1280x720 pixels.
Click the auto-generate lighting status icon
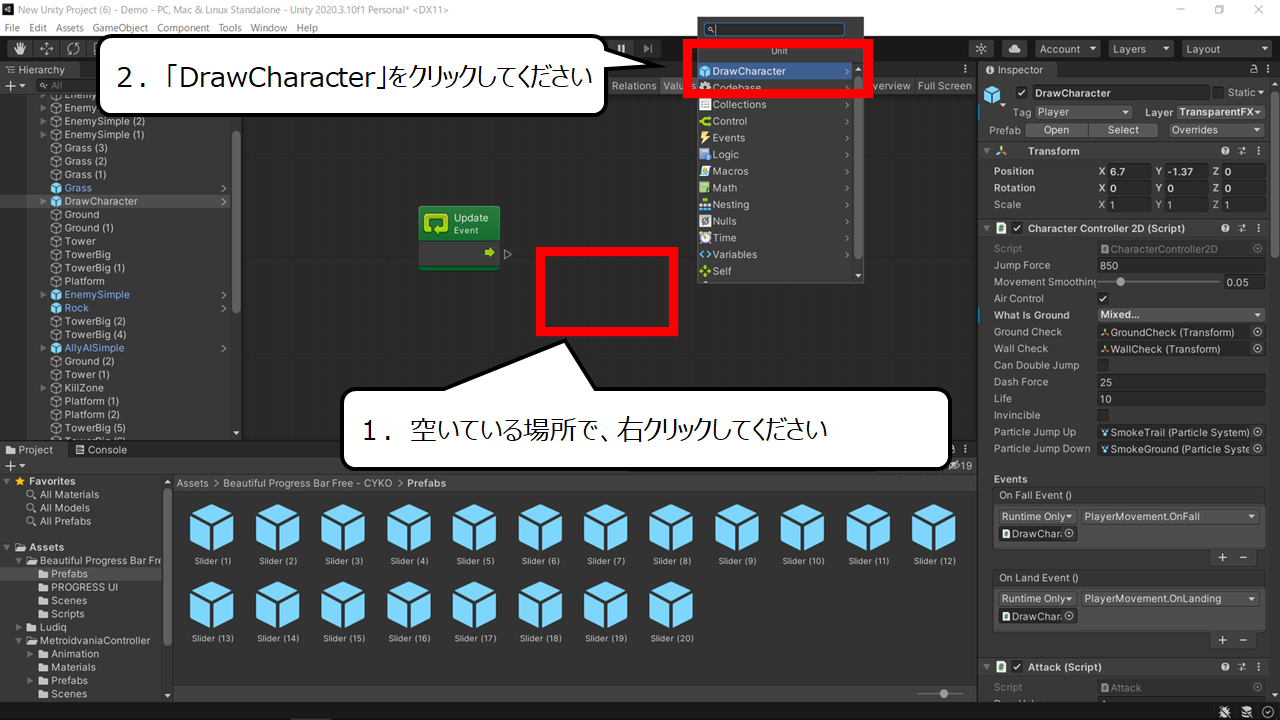(x=1247, y=711)
